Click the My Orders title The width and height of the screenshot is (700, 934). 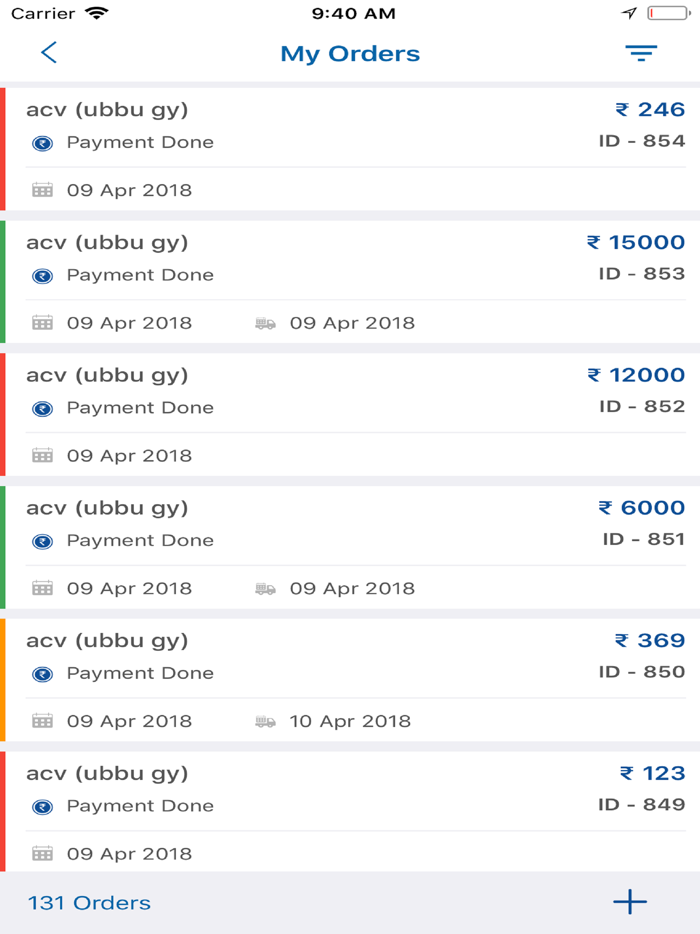pos(350,54)
